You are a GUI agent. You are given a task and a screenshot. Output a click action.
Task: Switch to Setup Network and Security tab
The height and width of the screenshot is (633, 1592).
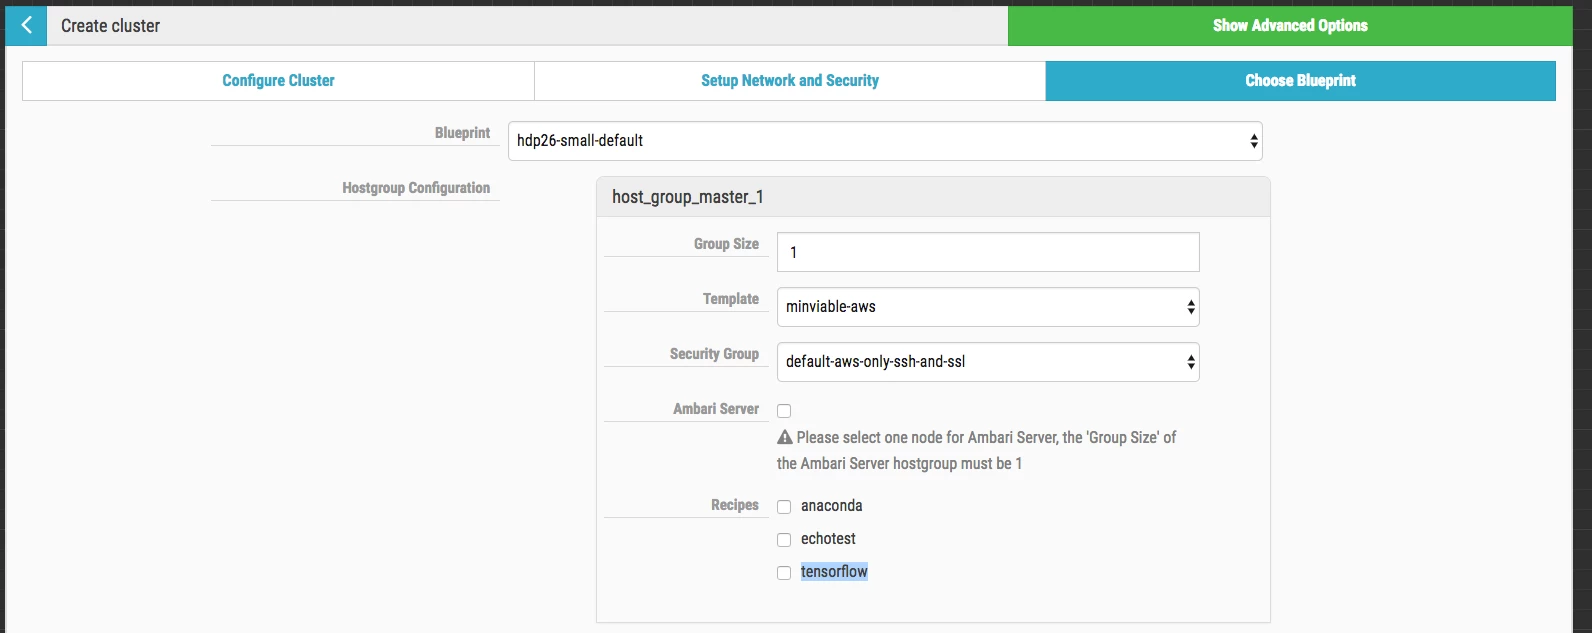(790, 80)
